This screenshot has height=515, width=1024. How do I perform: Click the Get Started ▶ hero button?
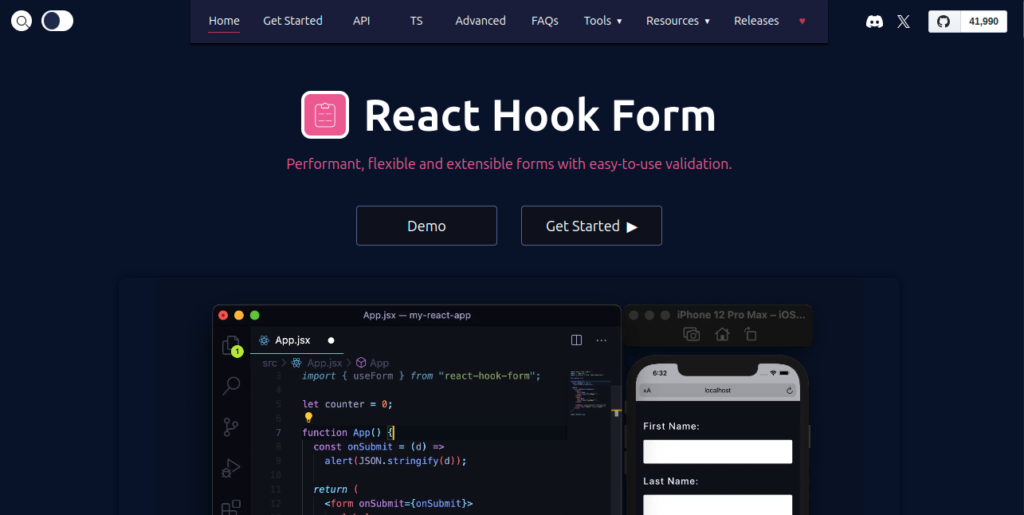click(592, 226)
